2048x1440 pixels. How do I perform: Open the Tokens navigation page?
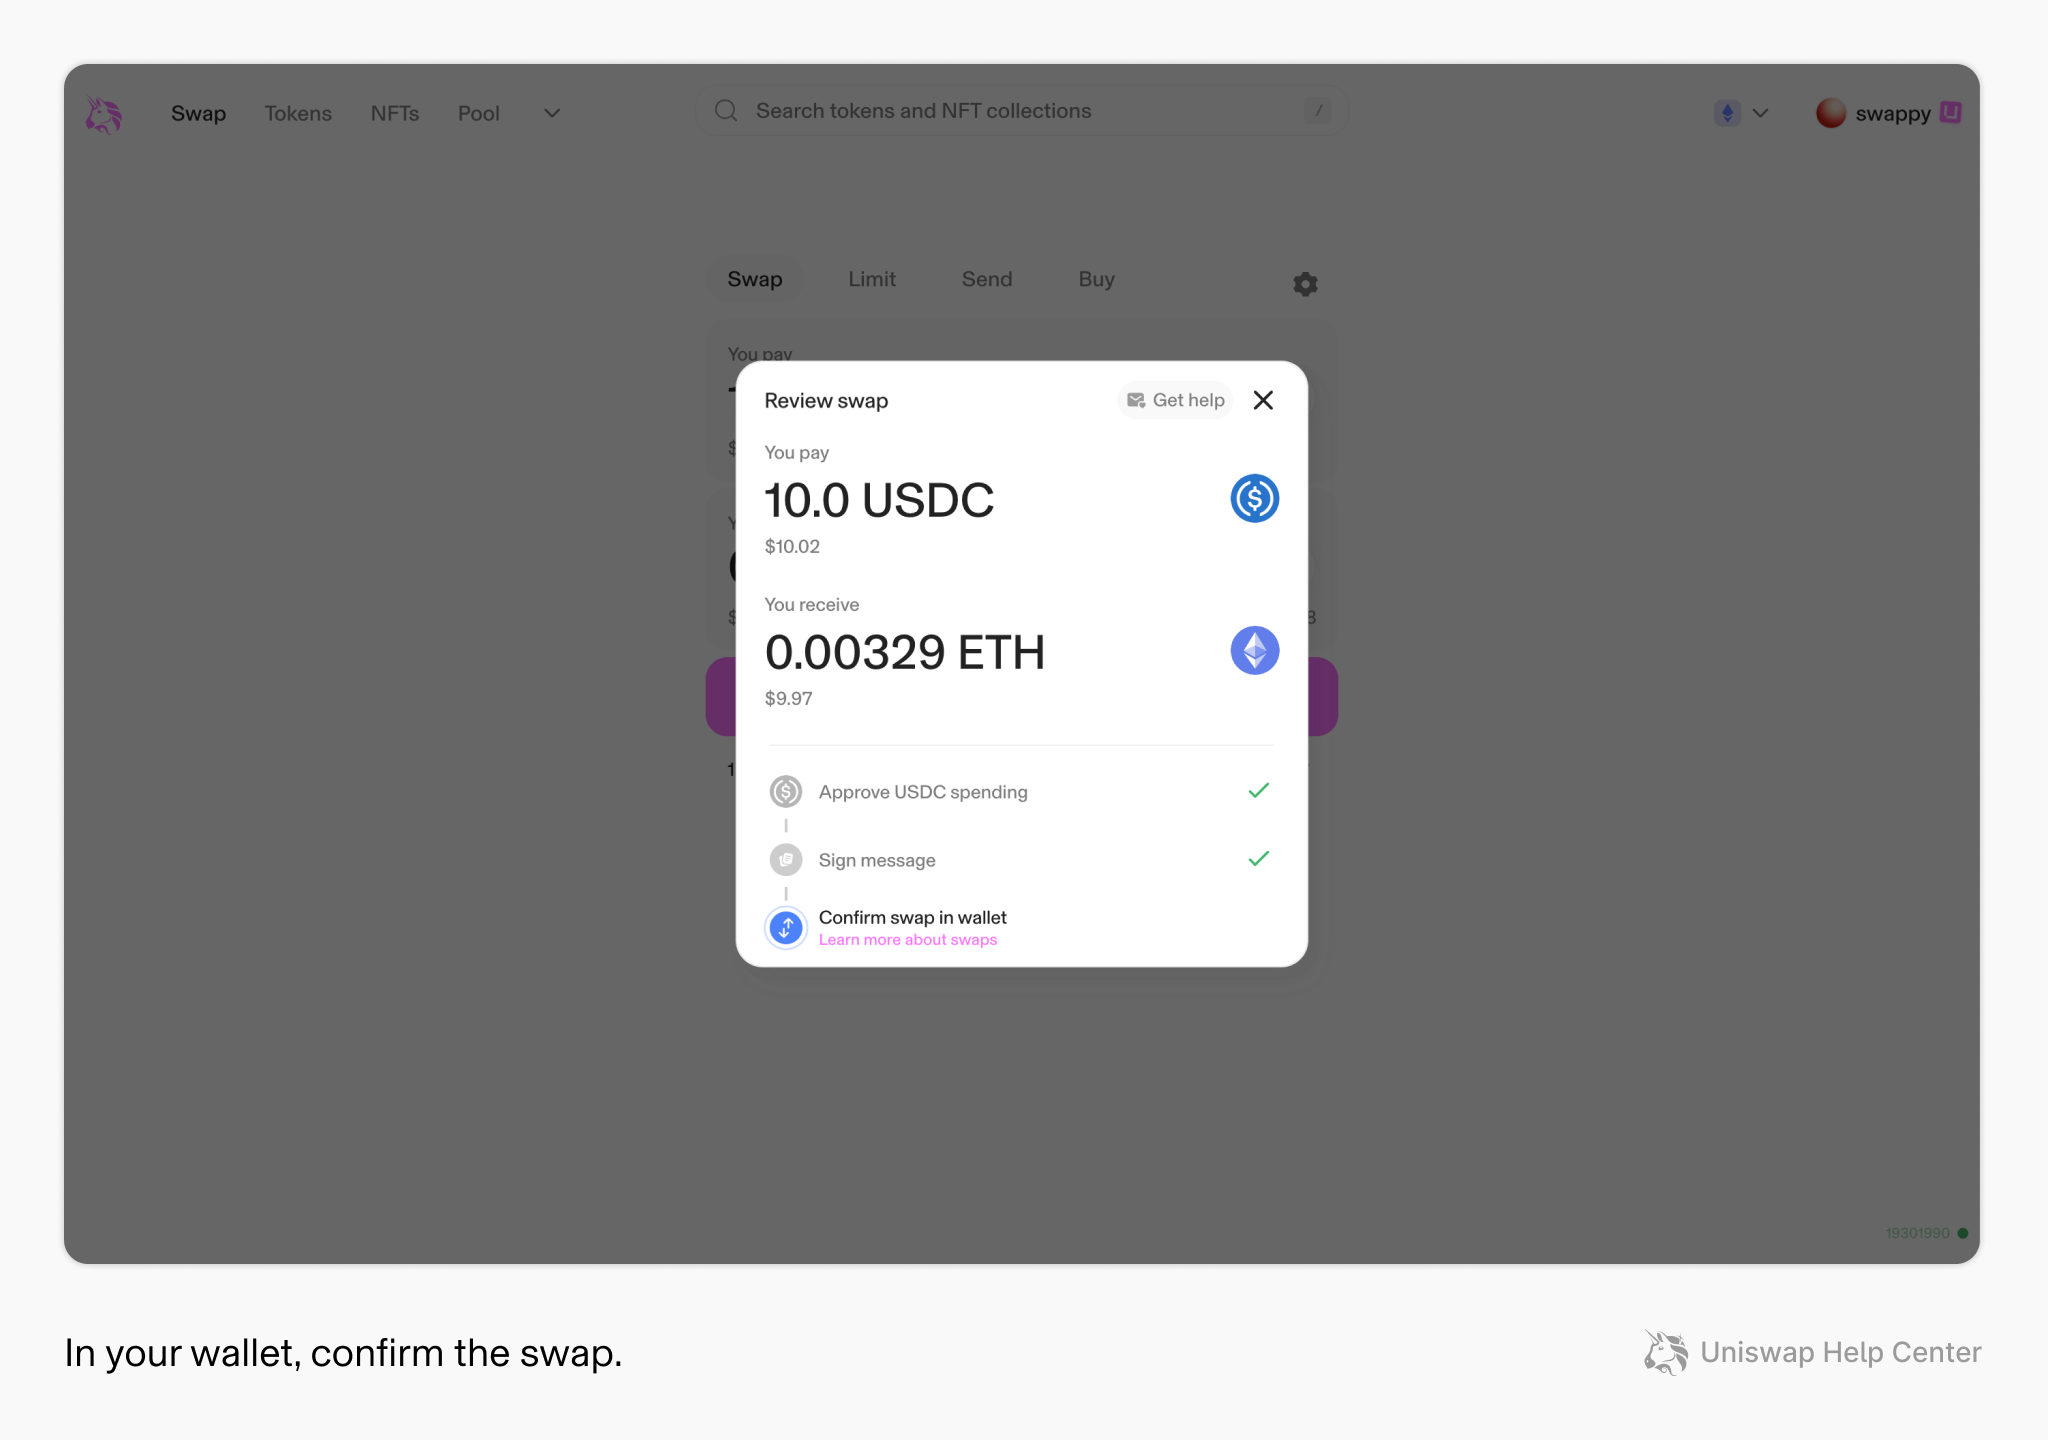pyautogui.click(x=298, y=113)
